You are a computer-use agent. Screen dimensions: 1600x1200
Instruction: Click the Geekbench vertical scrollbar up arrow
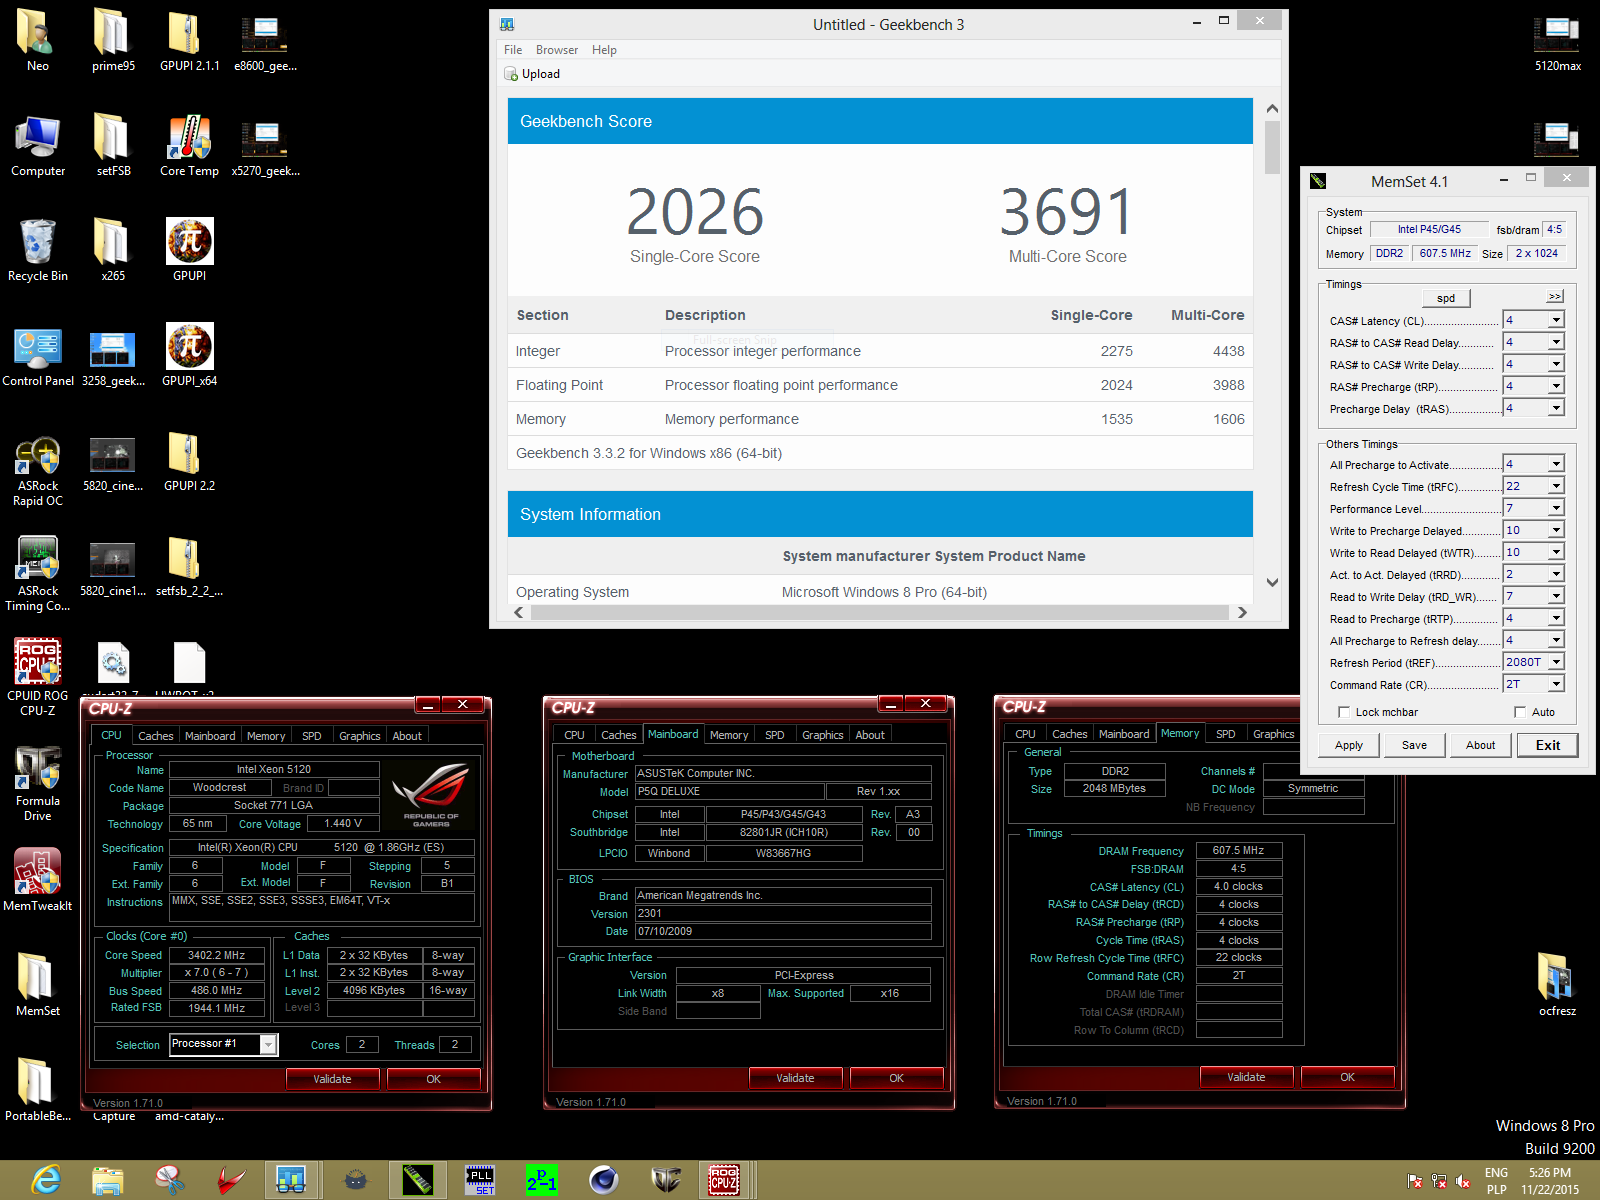pyautogui.click(x=1272, y=108)
